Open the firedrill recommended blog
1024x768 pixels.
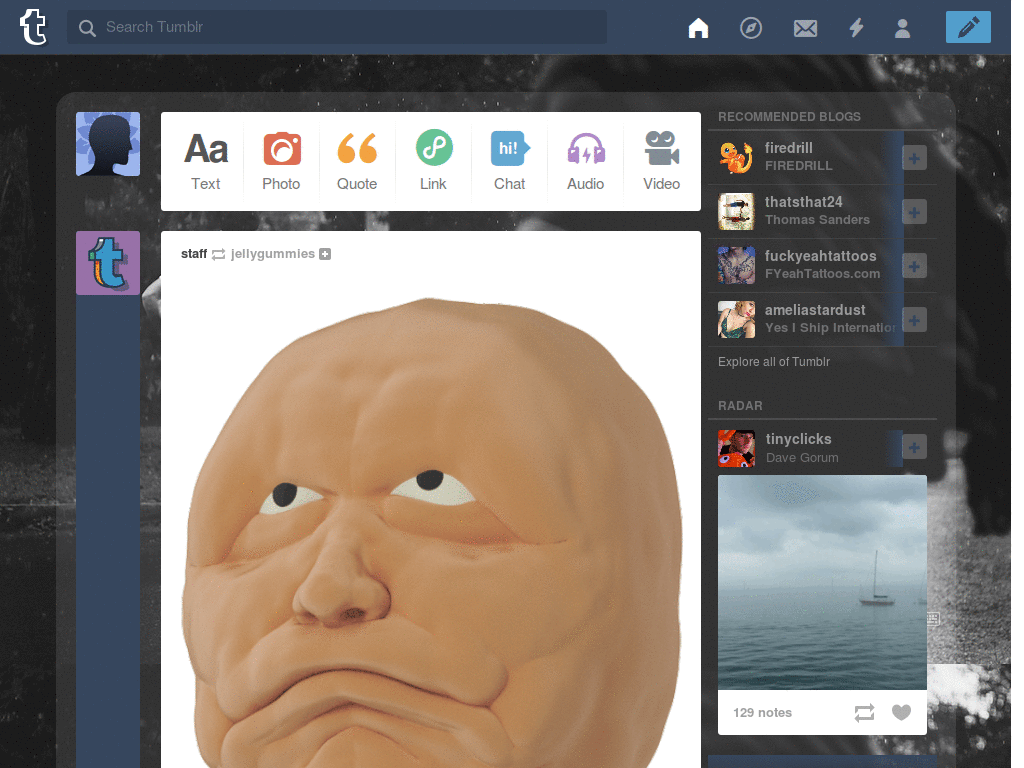tap(789, 148)
